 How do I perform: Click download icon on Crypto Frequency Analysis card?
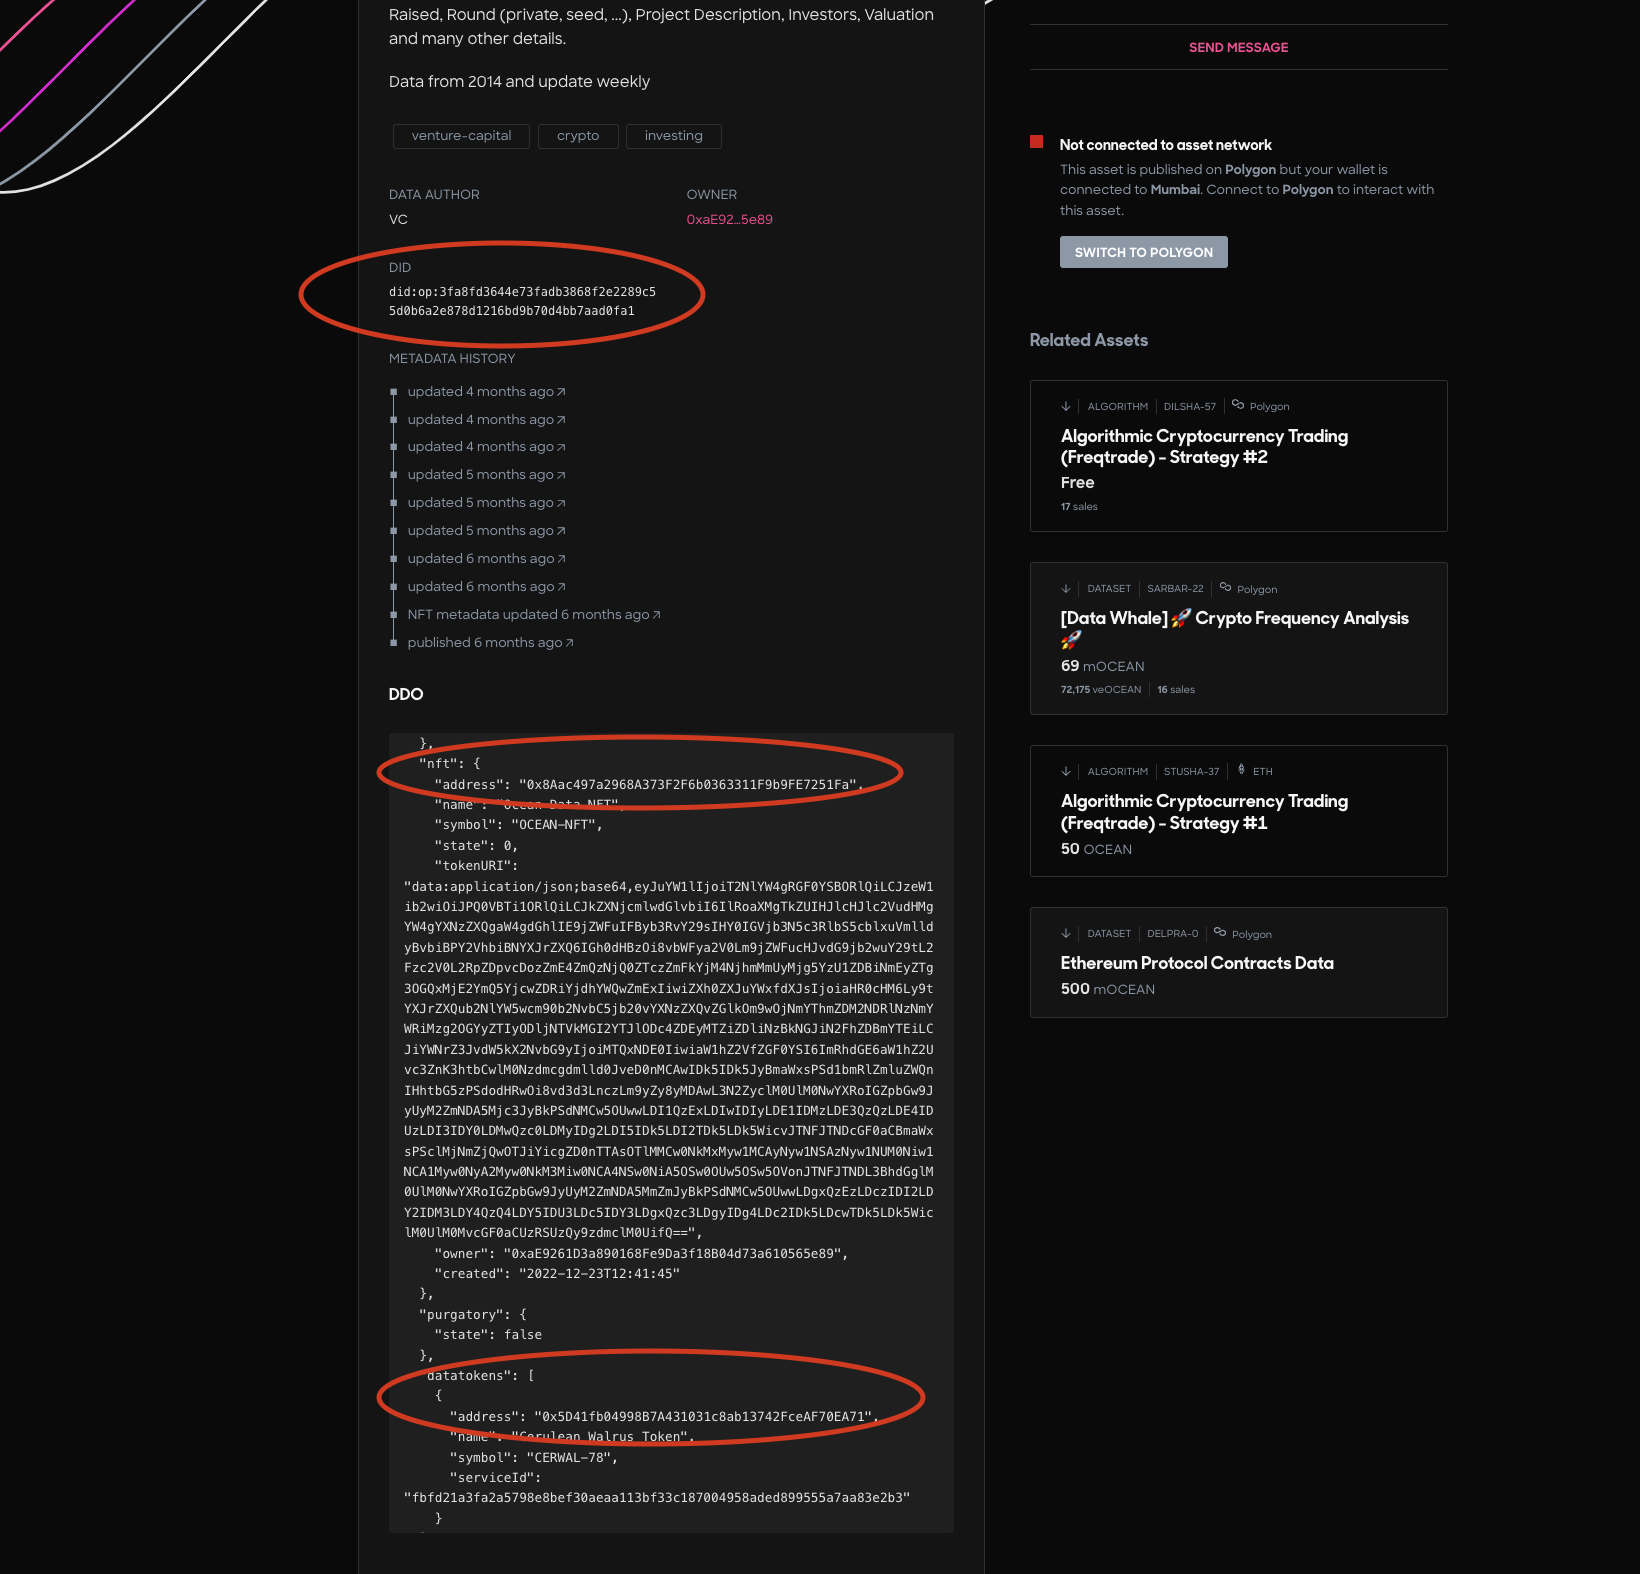[x=1066, y=589]
